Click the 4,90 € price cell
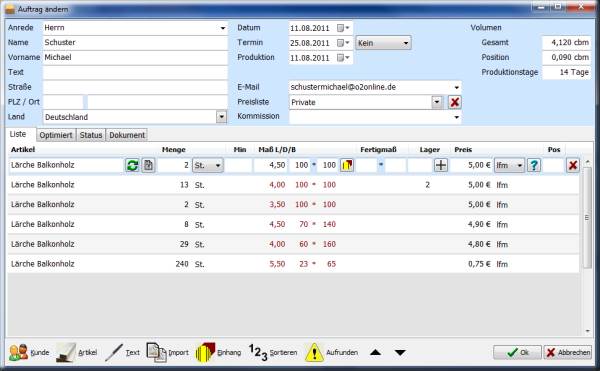This screenshot has width=600, height=371. coord(479,225)
